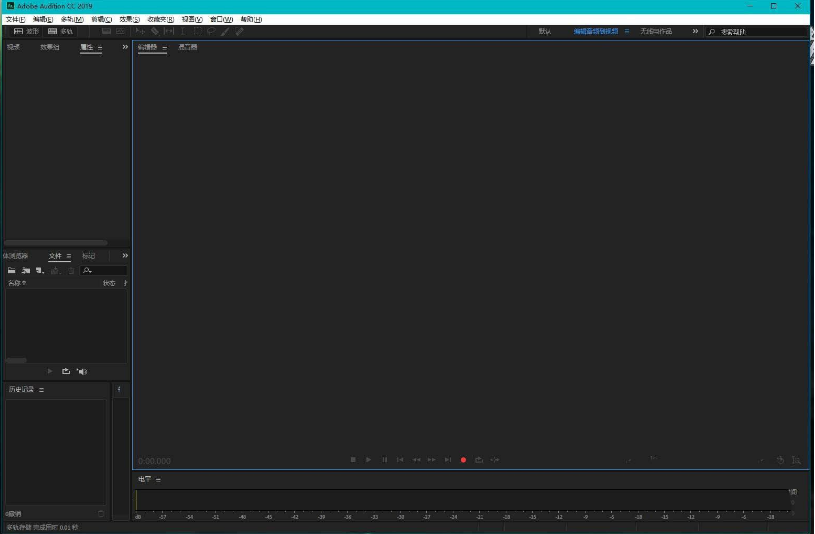Sort files by the 状态 column header
Image resolution: width=815 pixels, height=534 pixels.
pyautogui.click(x=109, y=283)
